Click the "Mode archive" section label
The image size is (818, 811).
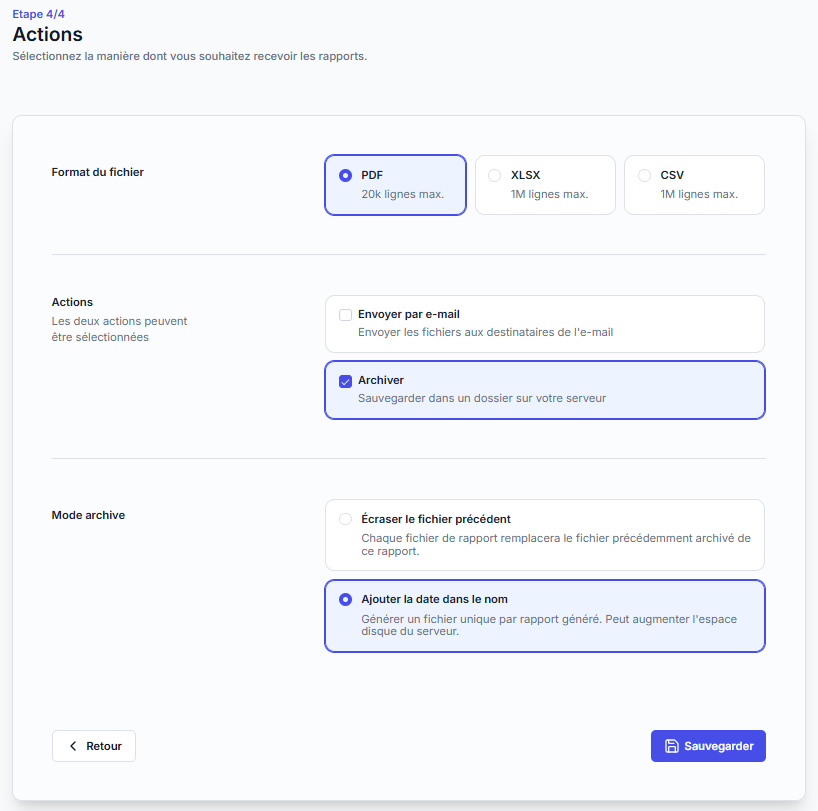[88, 515]
